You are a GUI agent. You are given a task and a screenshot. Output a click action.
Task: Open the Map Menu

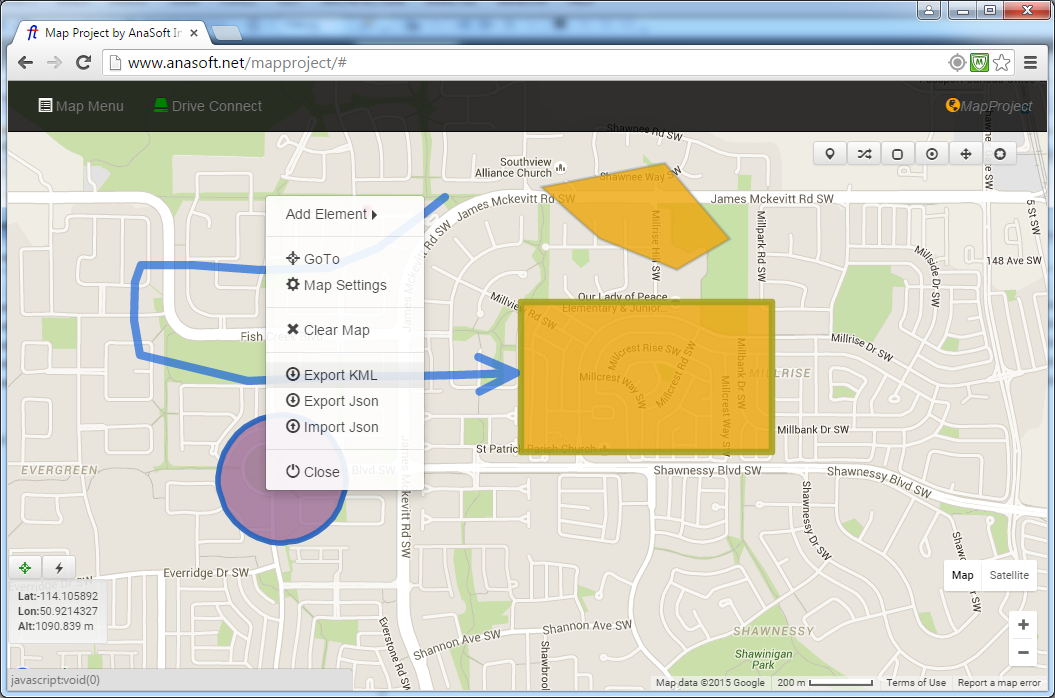[x=81, y=106]
